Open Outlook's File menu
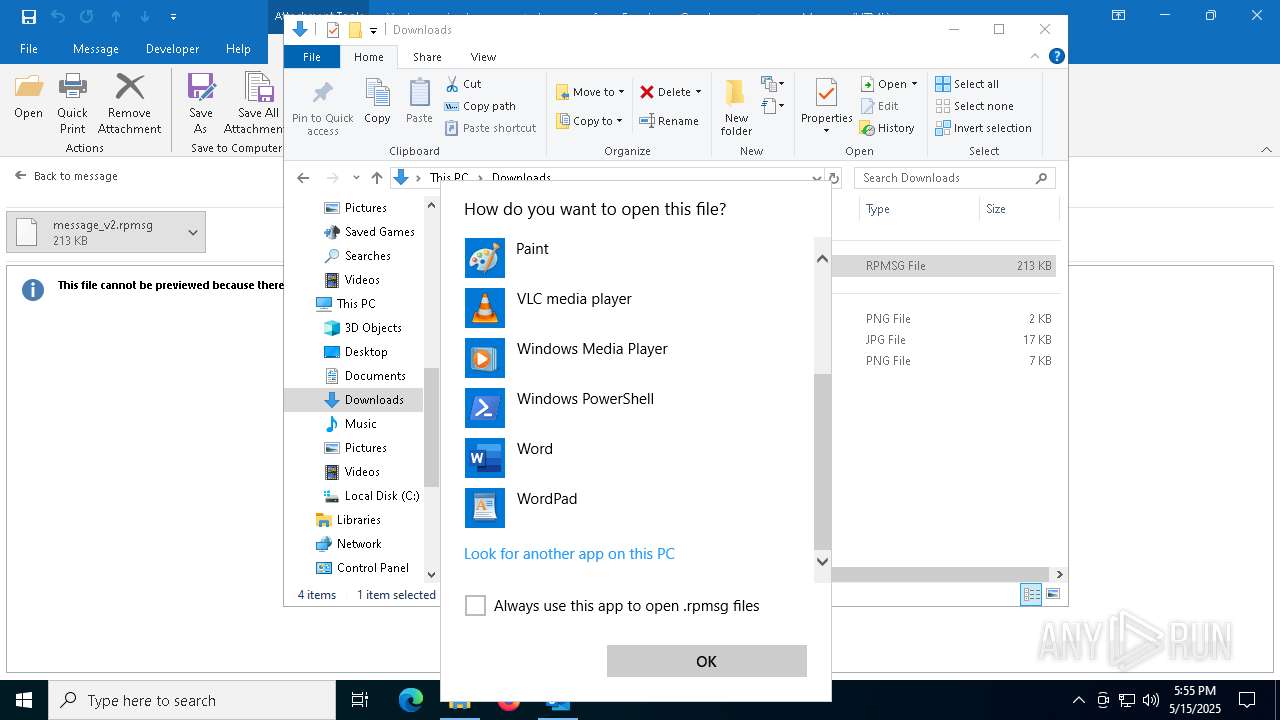This screenshot has height=720, width=1280. (29, 49)
